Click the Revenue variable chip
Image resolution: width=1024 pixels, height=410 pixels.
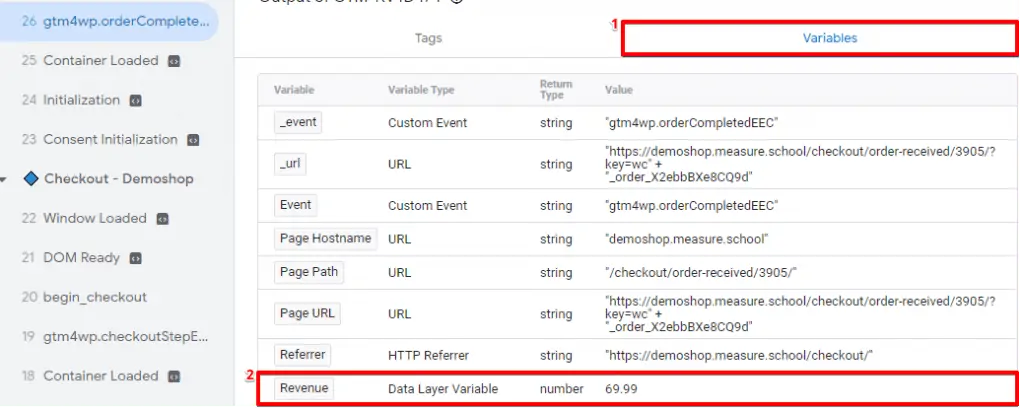[304, 388]
